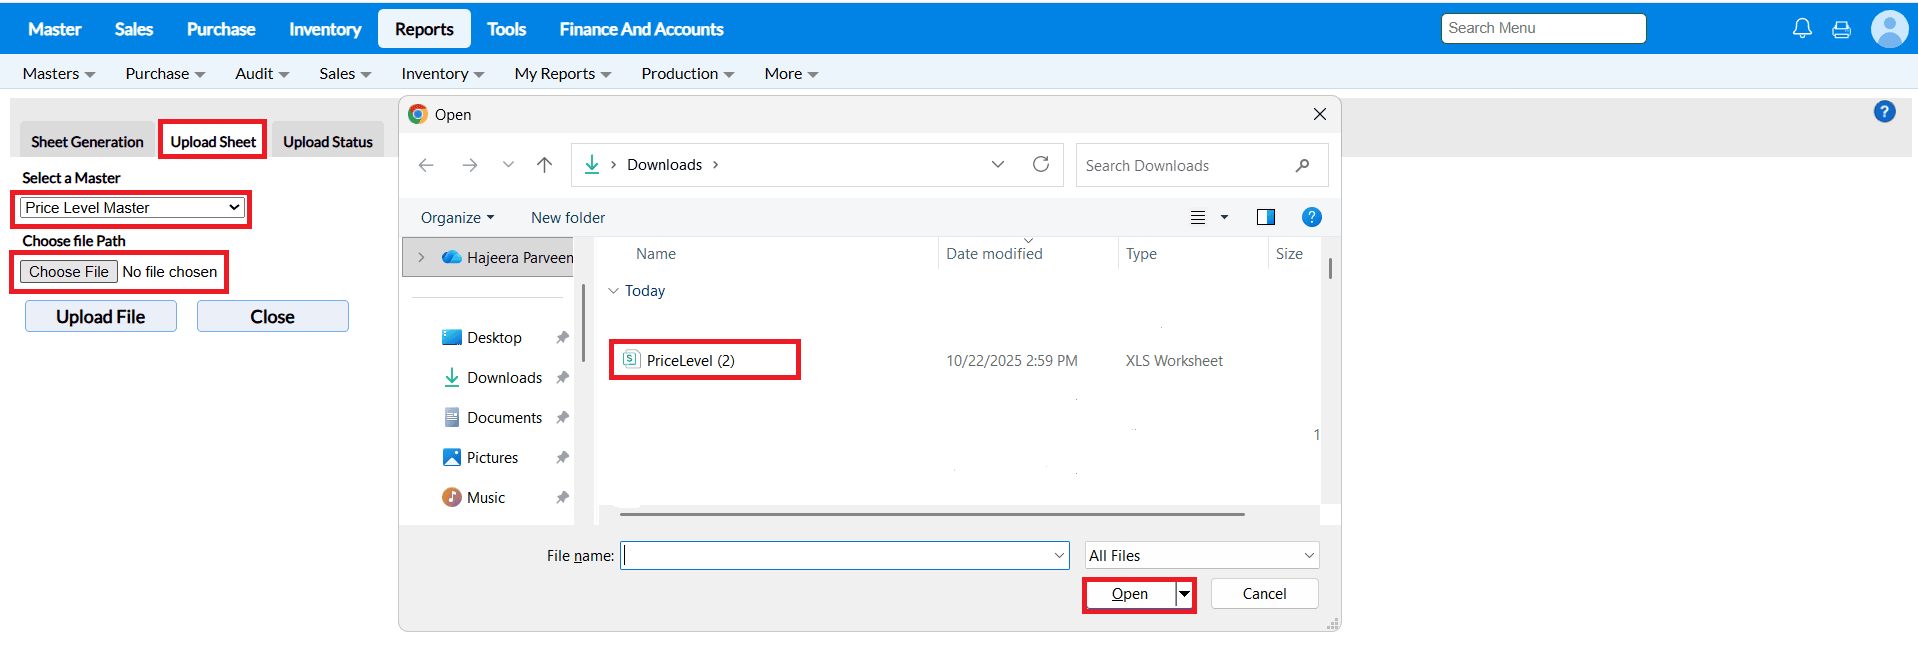
Task: Select the PriceLevel (2) file
Action: [x=690, y=361]
